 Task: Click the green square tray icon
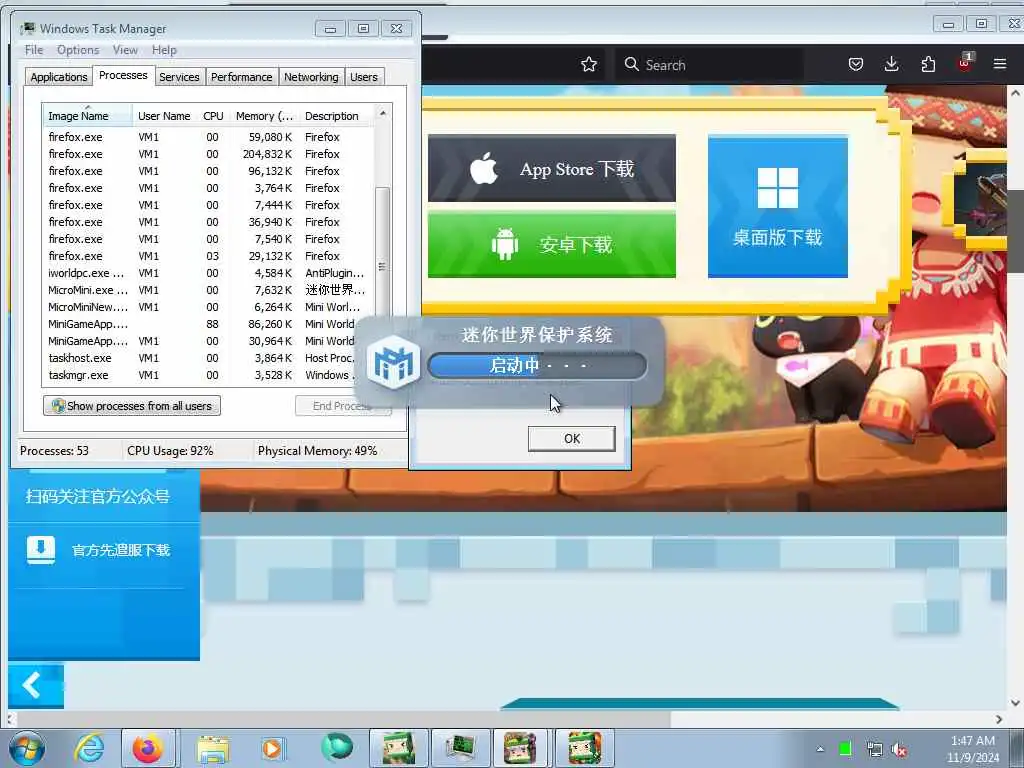point(845,748)
